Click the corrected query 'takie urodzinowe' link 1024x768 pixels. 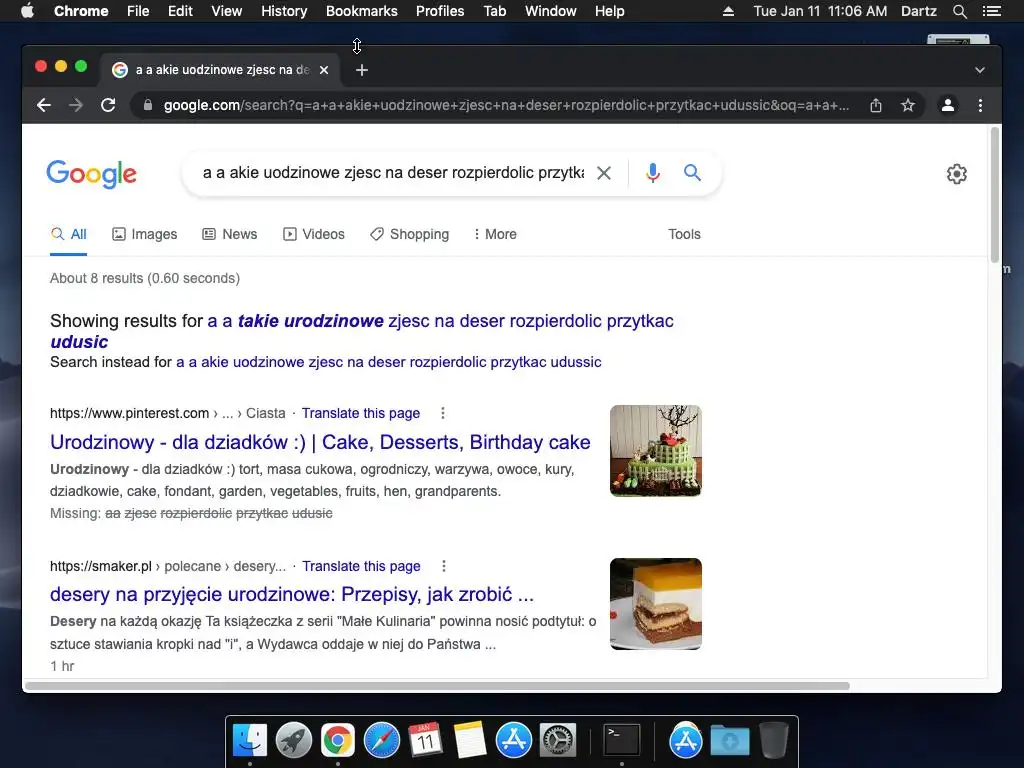point(310,321)
